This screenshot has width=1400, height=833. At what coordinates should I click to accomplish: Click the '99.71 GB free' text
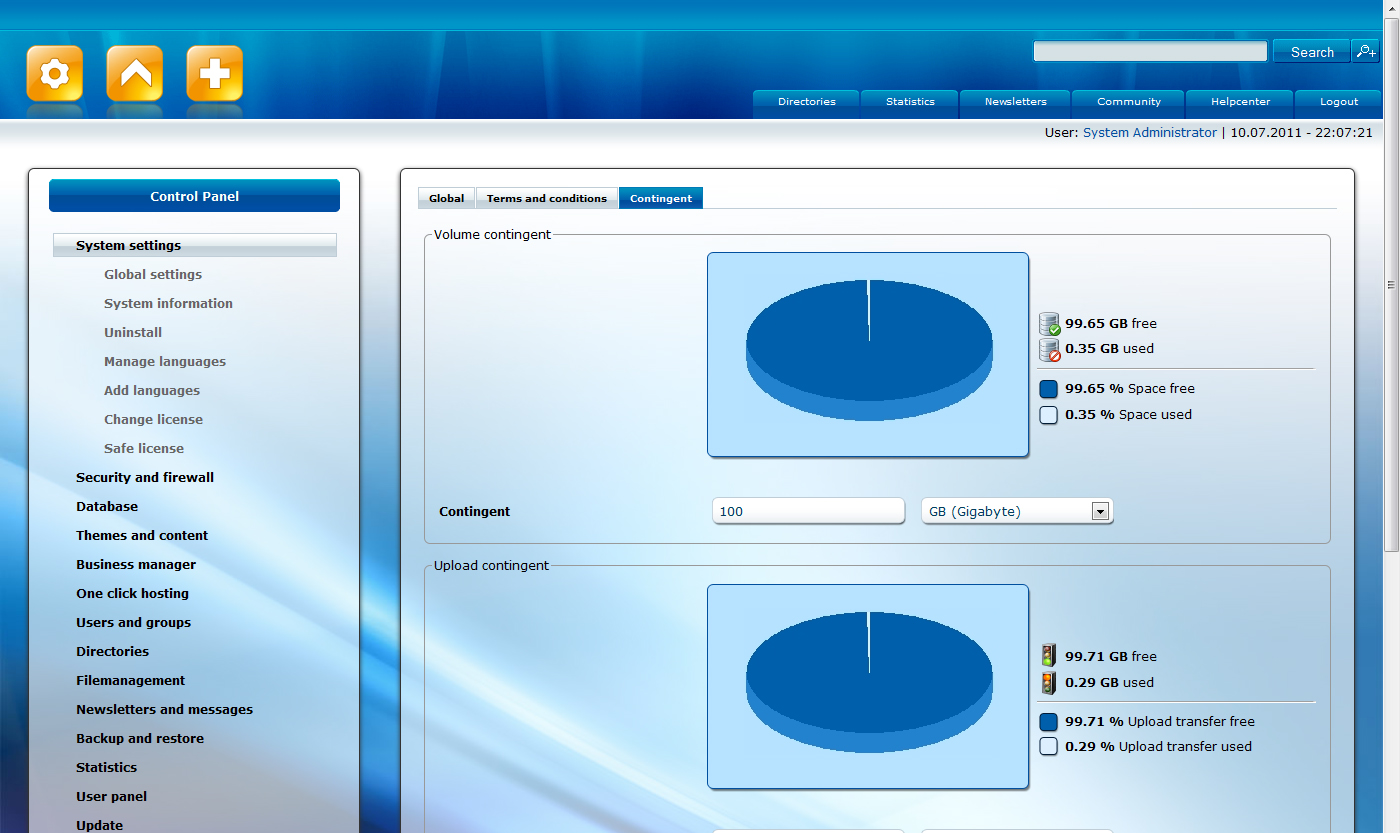[1111, 657]
